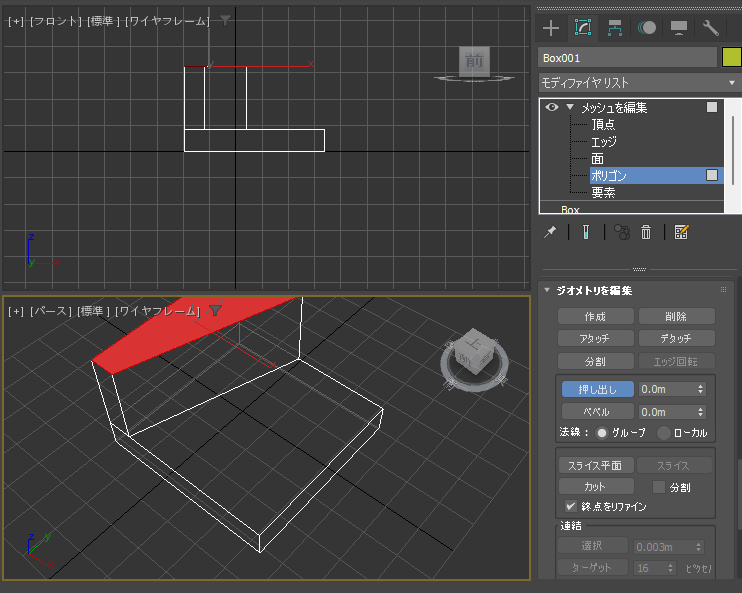Select 頂点 sub-object level
The height and width of the screenshot is (593, 742).
(x=603, y=124)
